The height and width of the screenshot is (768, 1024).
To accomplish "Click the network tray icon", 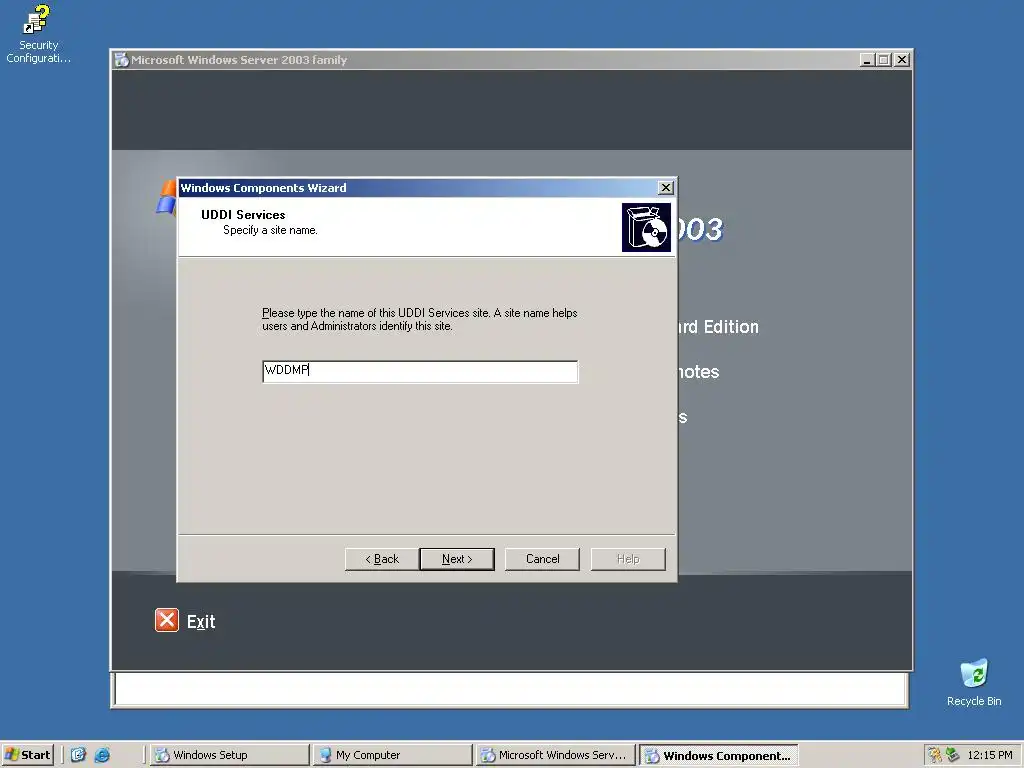I will (952, 755).
